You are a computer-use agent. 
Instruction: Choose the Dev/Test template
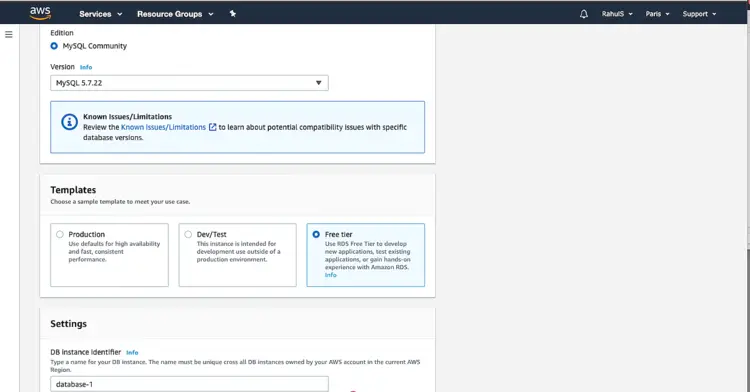[x=237, y=255]
